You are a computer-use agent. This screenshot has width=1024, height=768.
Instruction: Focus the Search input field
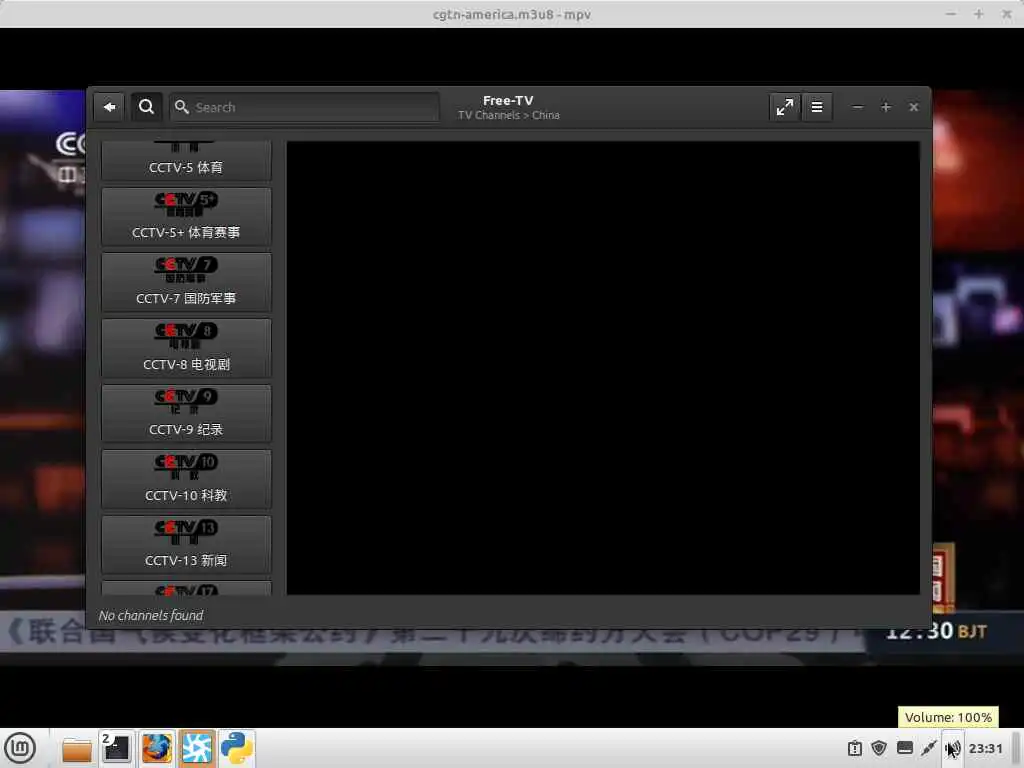point(304,107)
